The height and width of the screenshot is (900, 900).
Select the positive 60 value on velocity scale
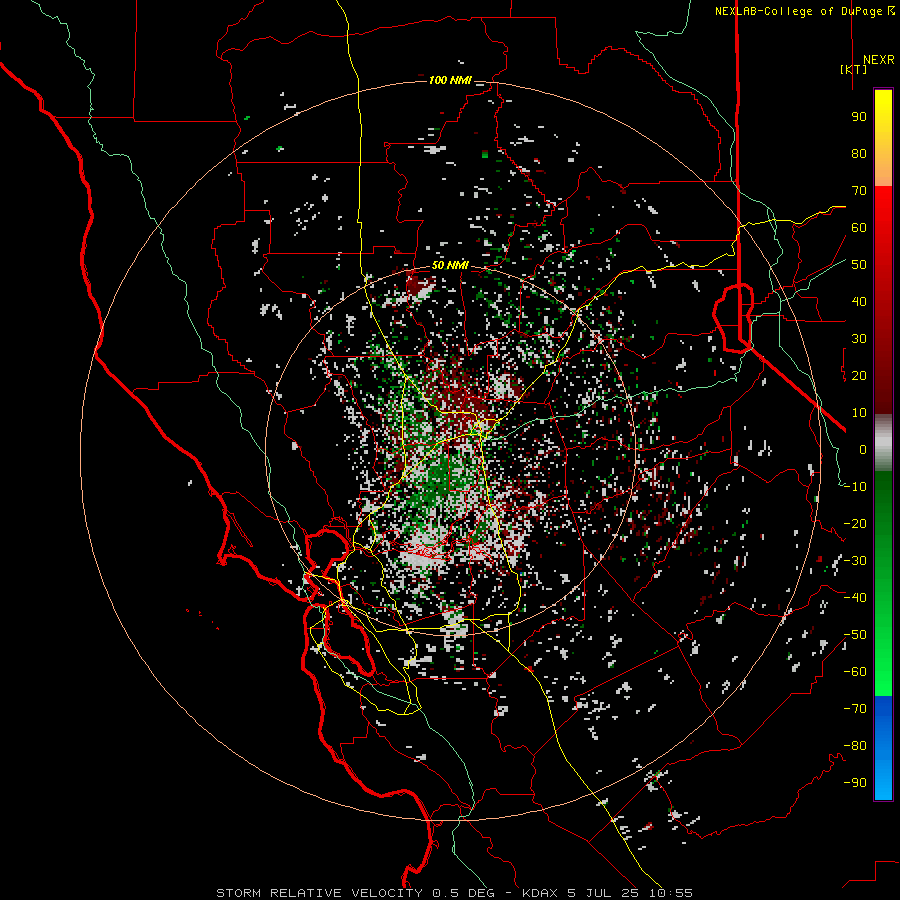click(x=859, y=227)
